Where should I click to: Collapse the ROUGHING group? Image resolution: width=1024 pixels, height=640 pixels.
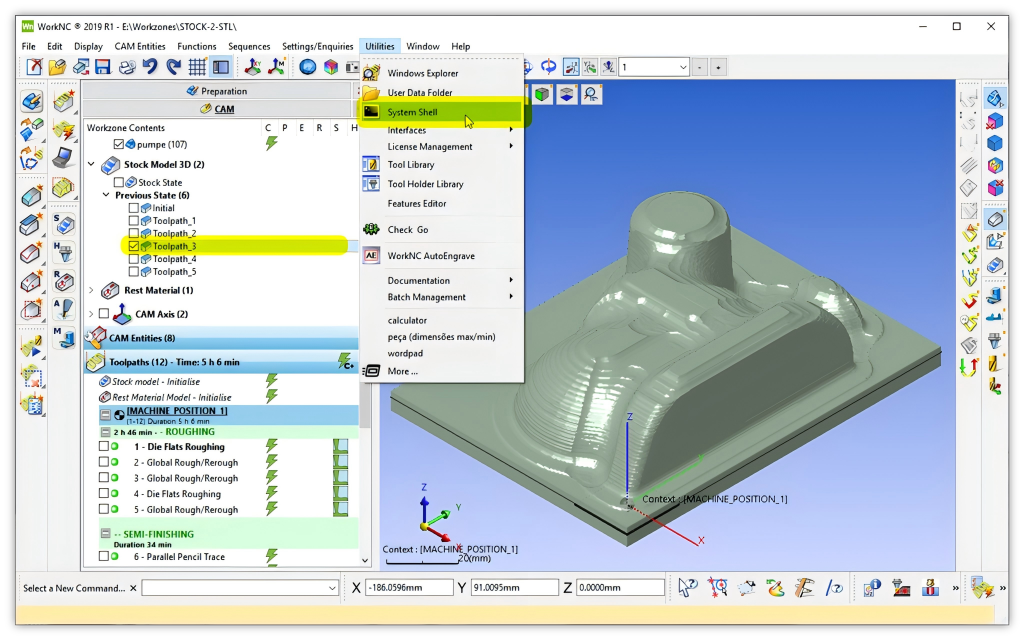pos(105,432)
